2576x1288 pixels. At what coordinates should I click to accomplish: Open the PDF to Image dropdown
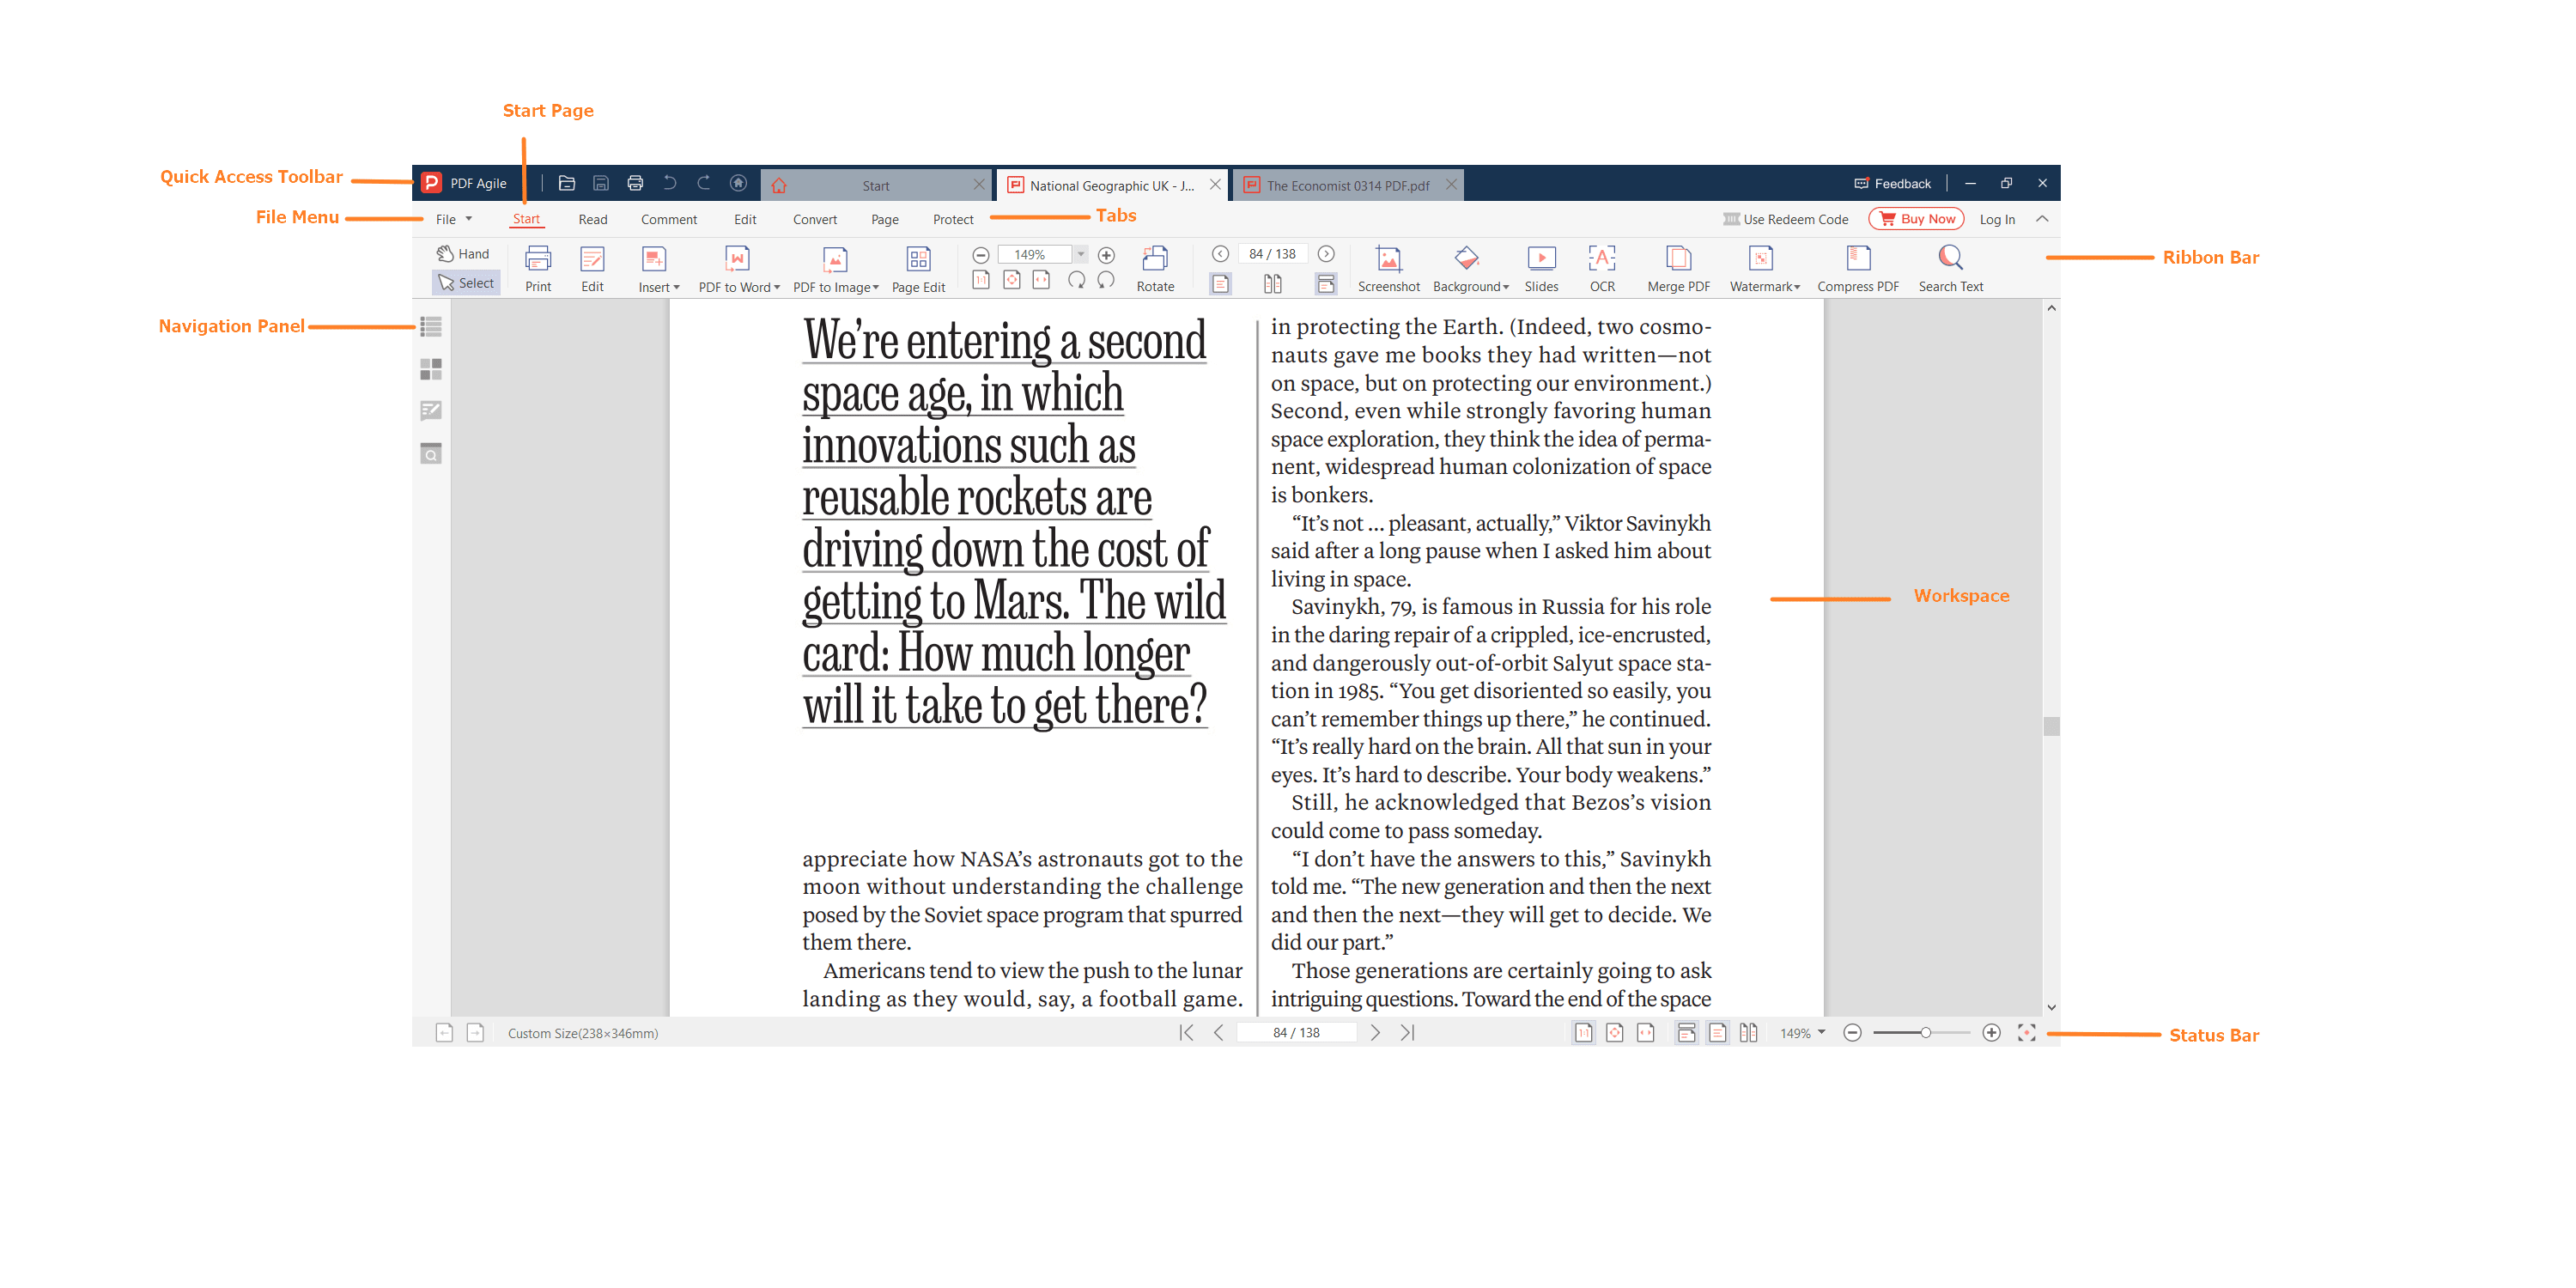coord(836,269)
